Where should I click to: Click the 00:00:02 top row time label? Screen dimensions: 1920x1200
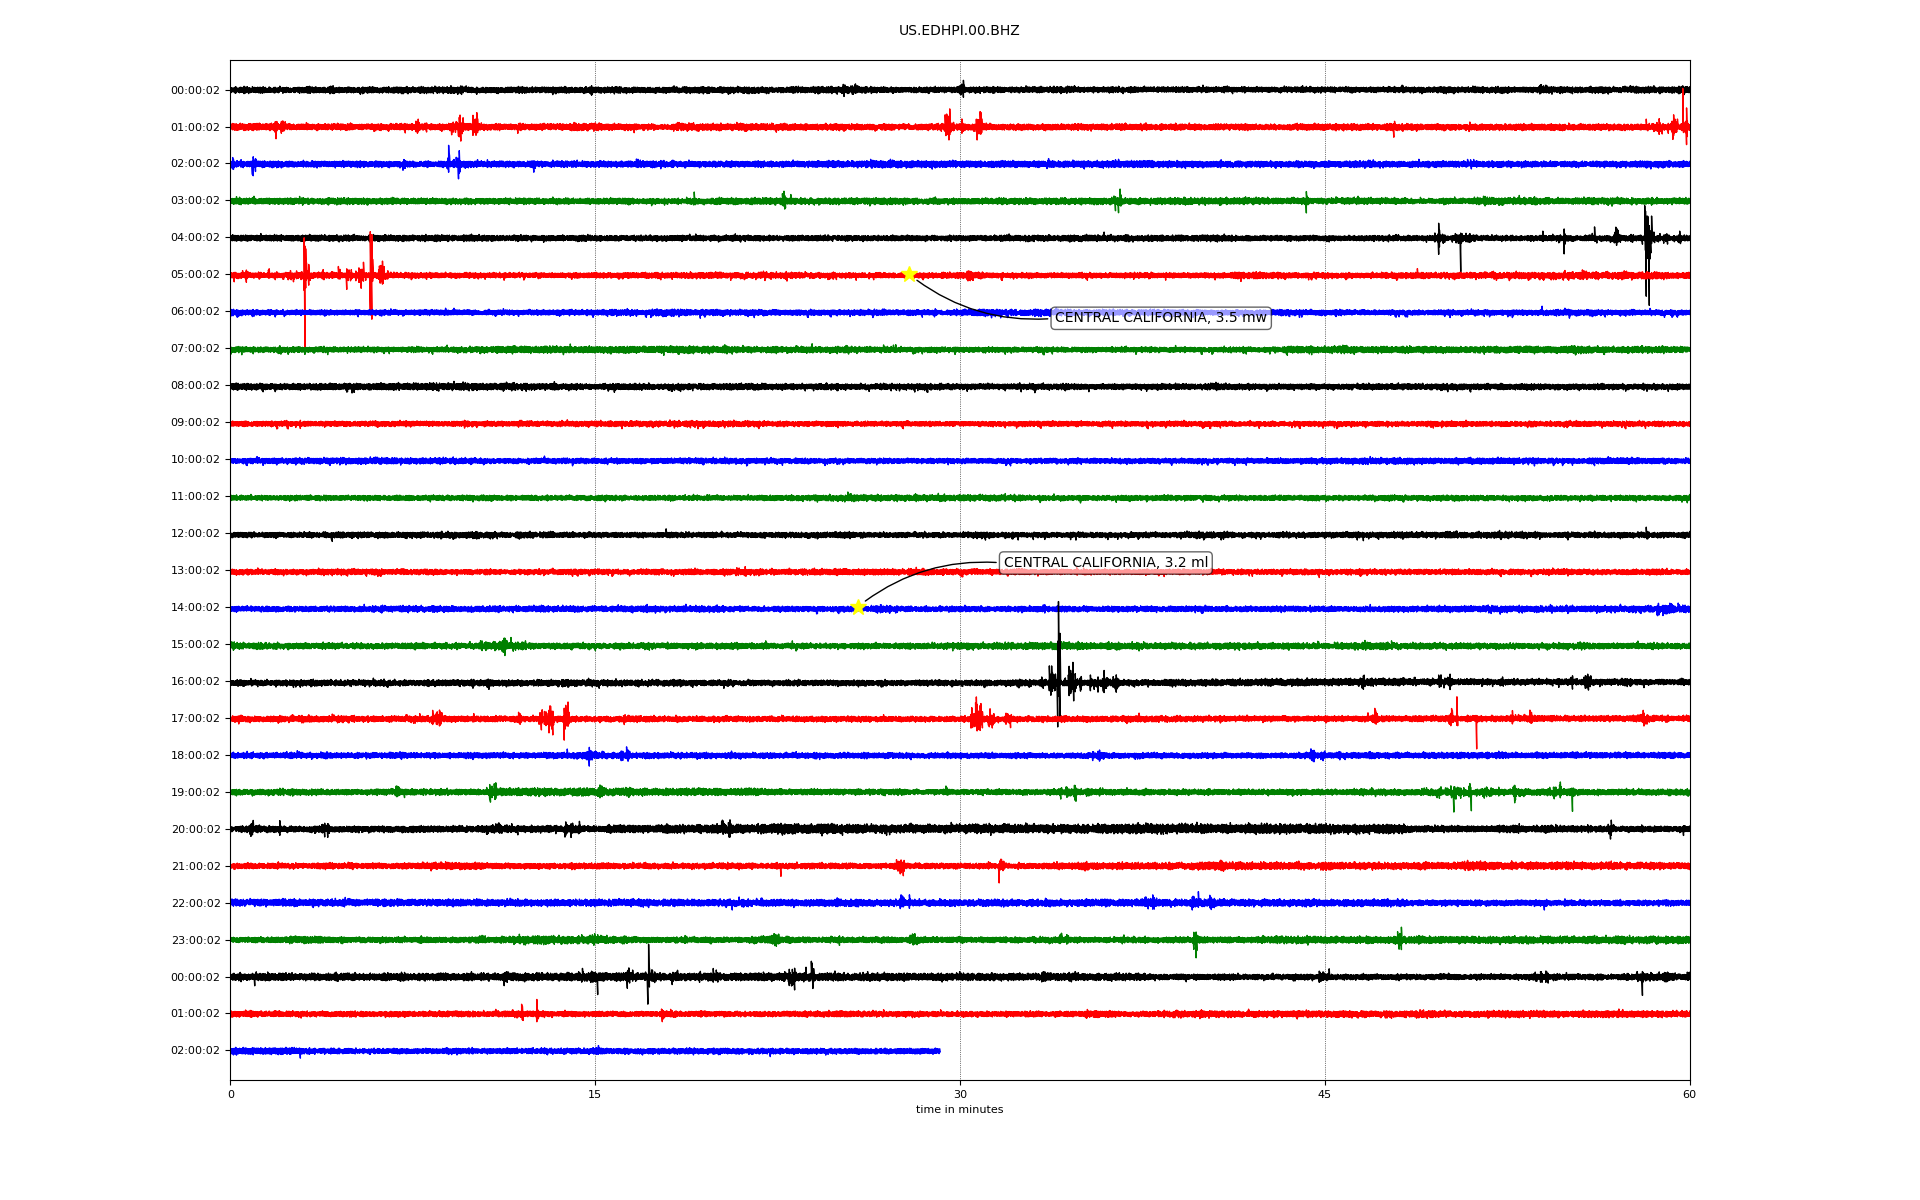pyautogui.click(x=195, y=91)
